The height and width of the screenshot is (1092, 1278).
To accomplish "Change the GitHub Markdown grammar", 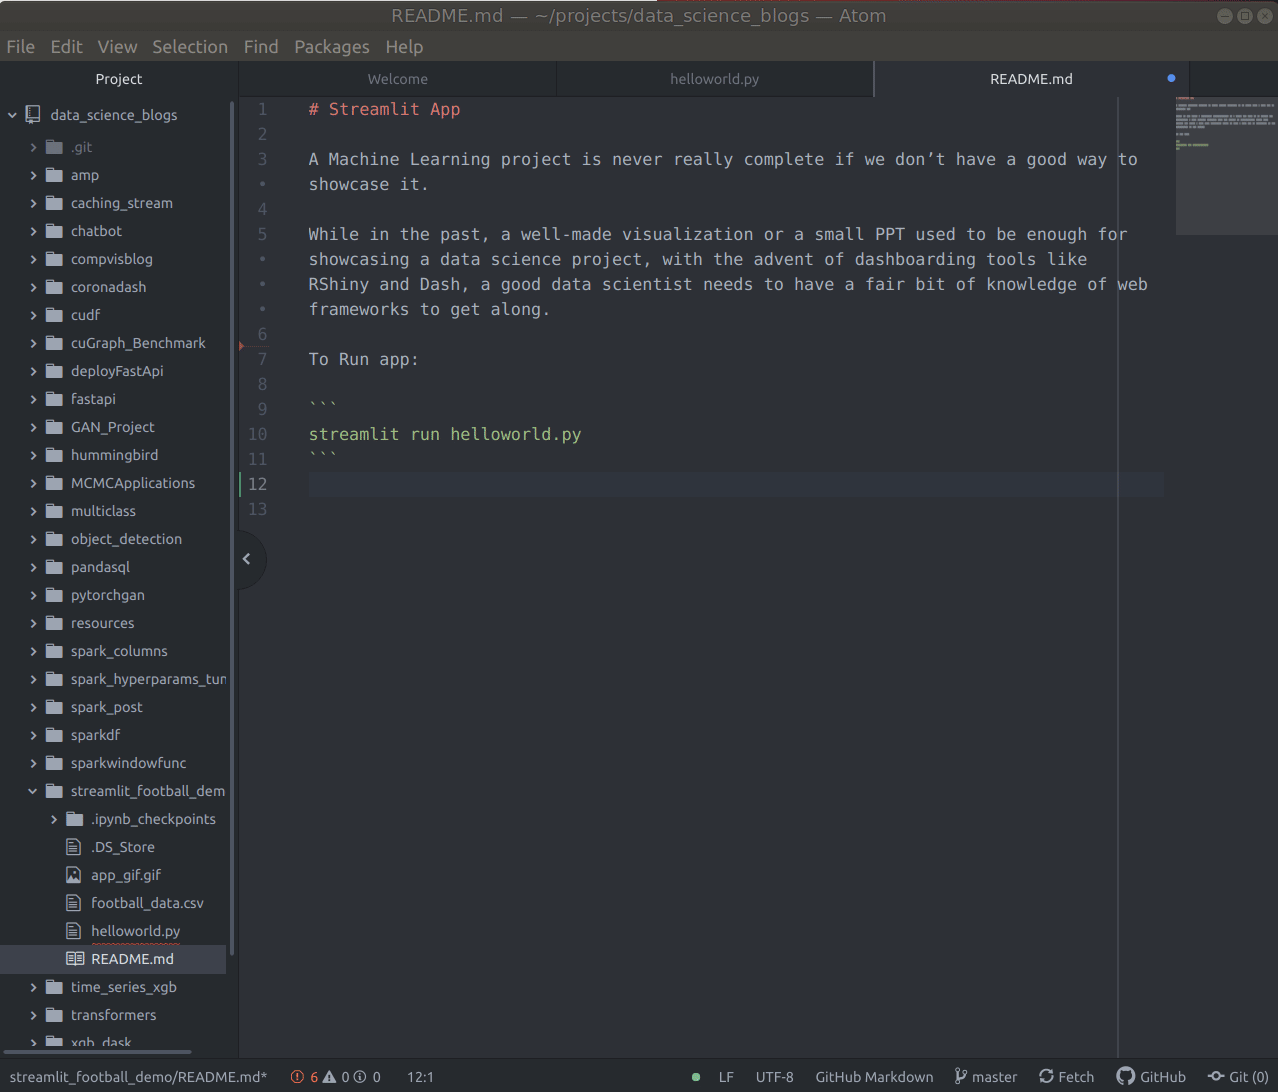I will (x=874, y=1077).
